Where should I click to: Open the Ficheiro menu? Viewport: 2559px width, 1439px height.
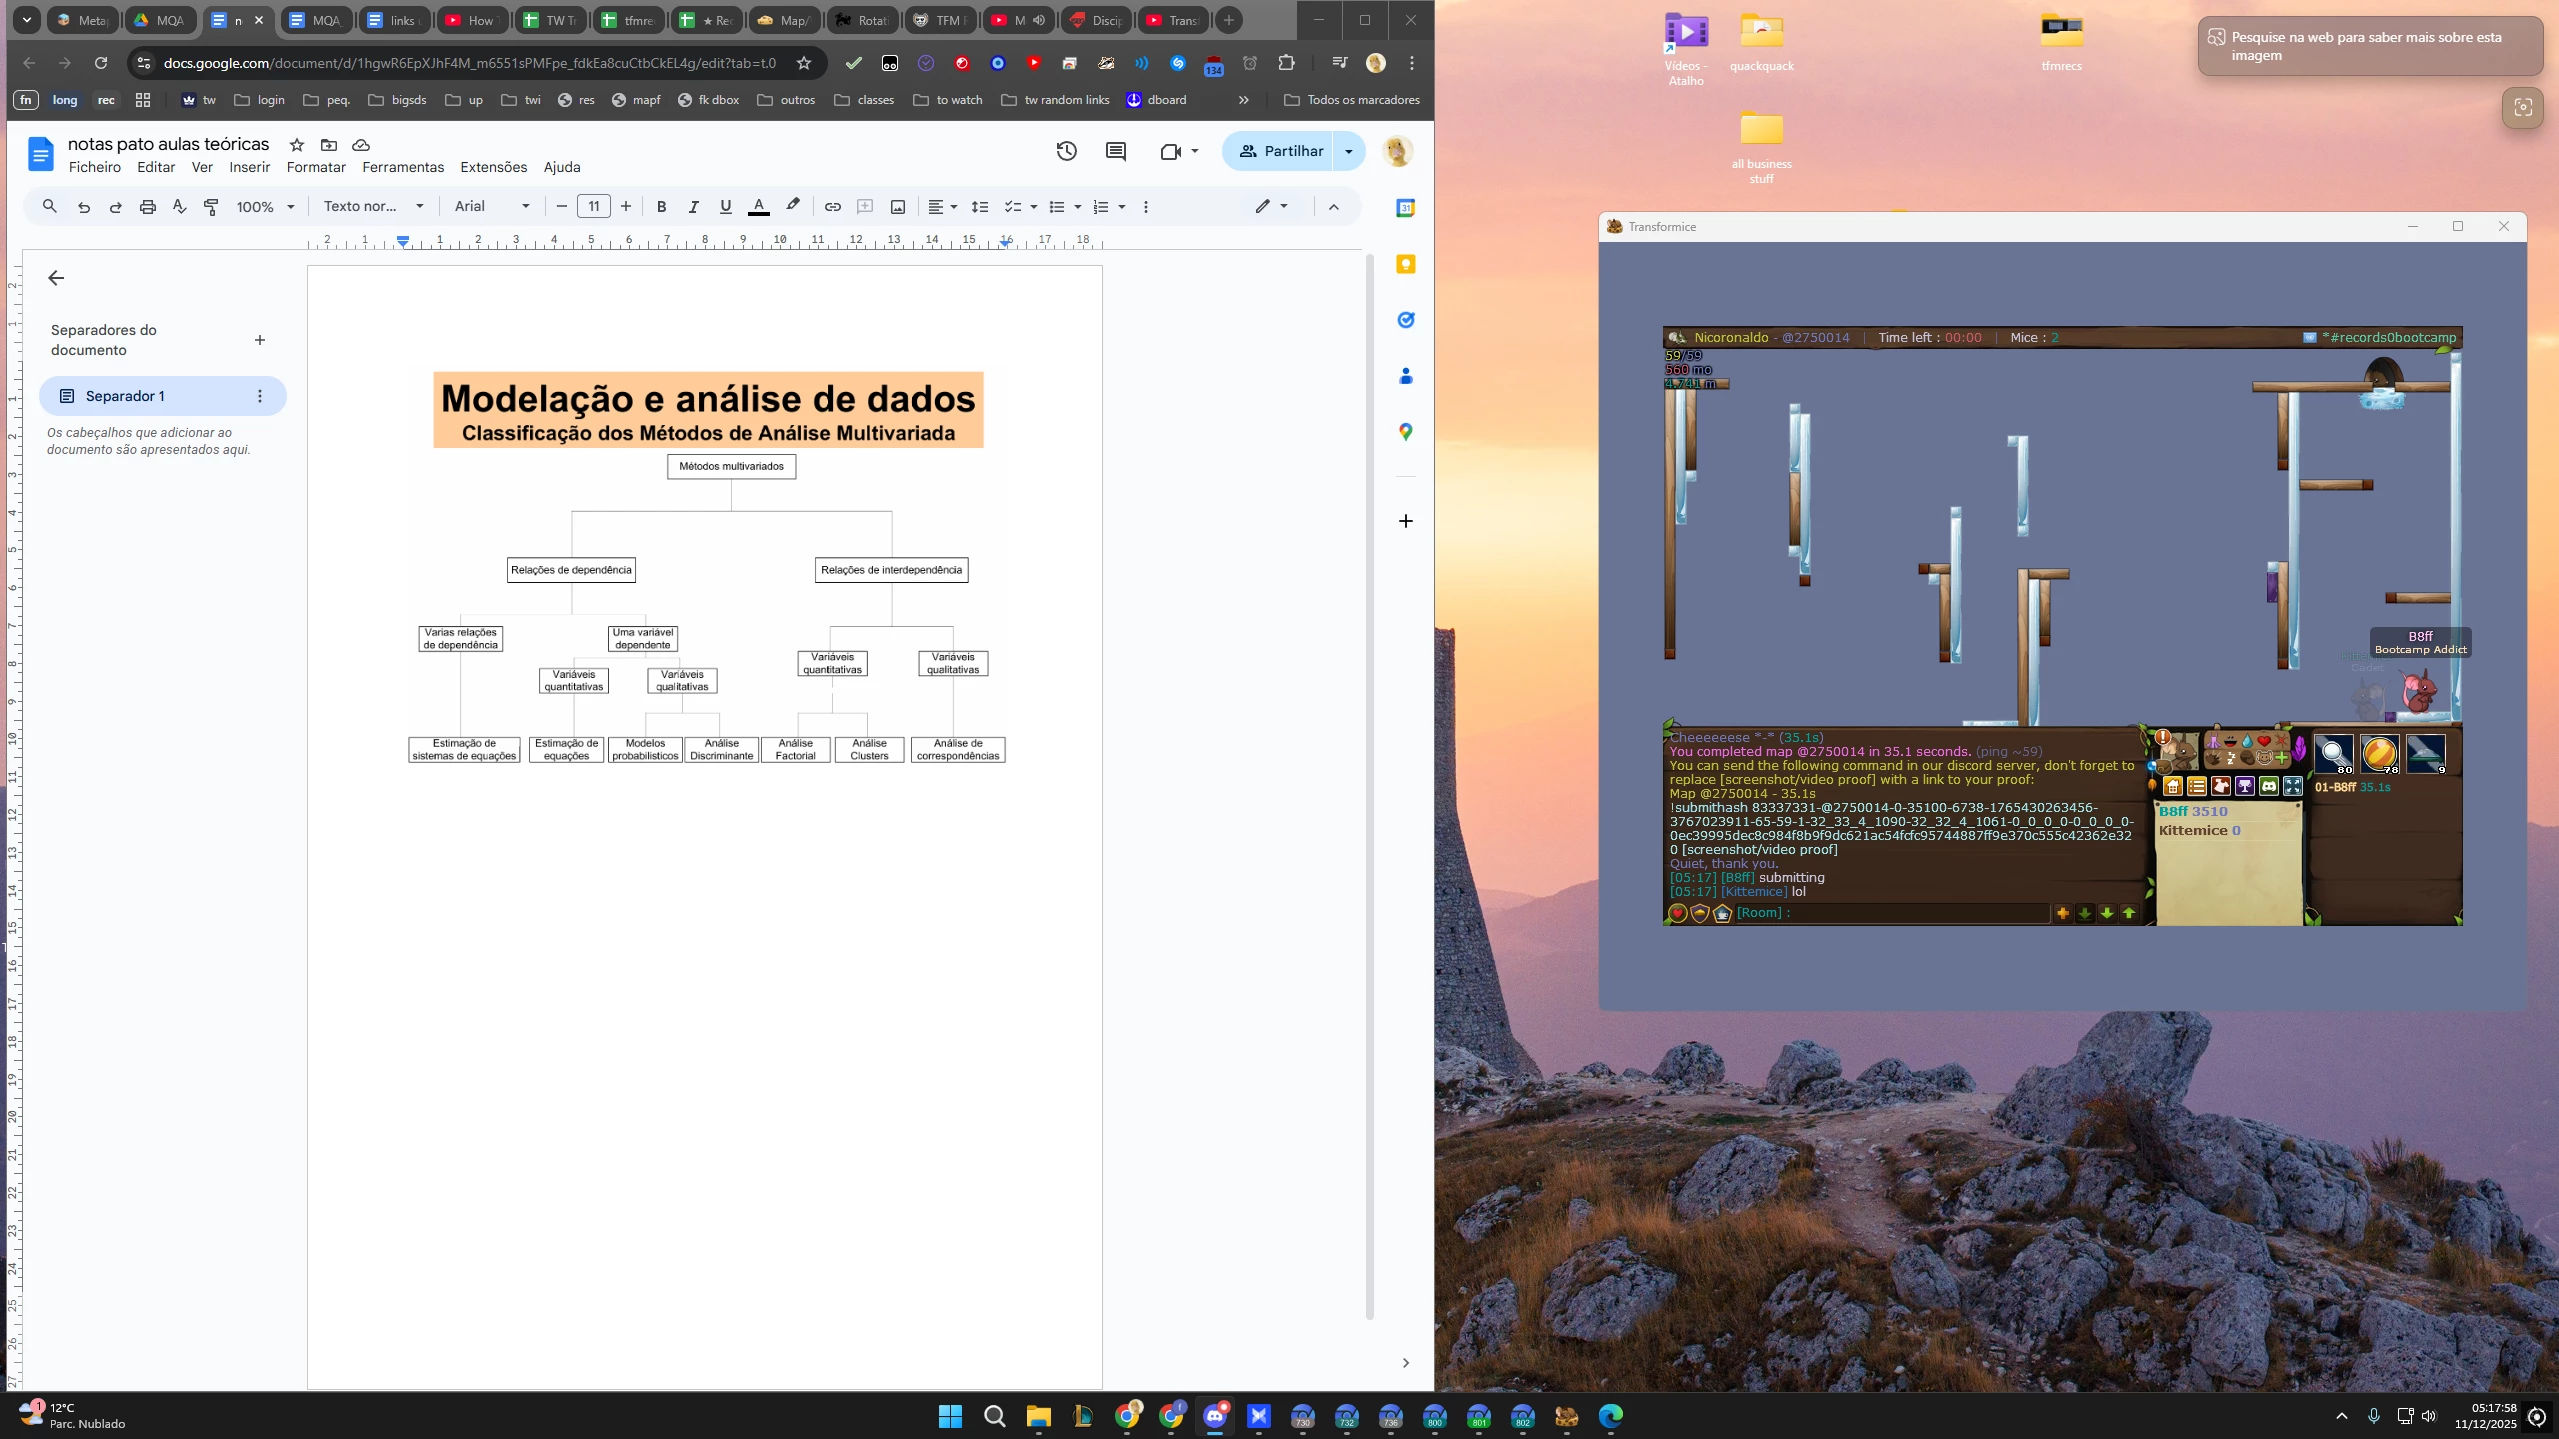click(95, 167)
